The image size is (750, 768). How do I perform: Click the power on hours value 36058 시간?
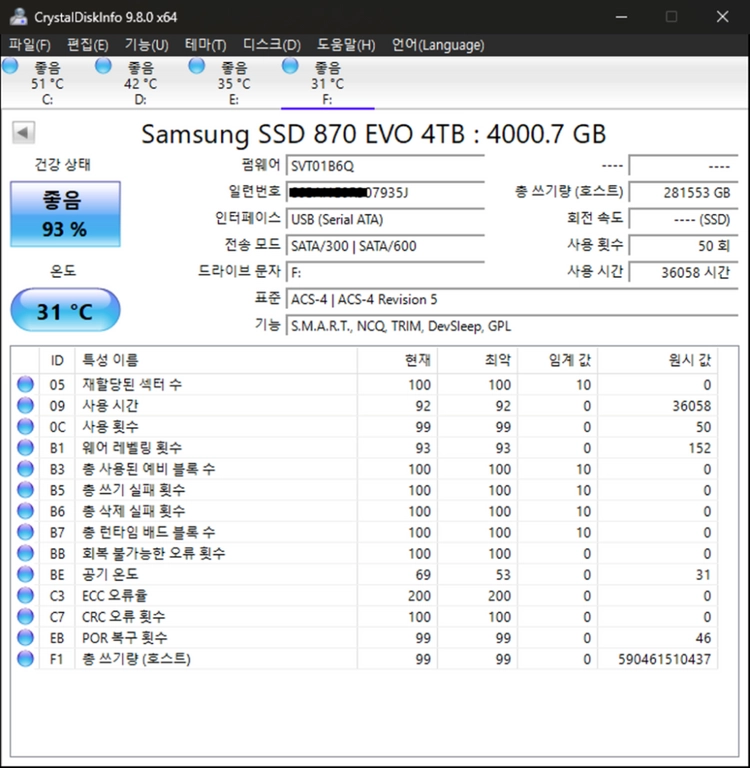coord(683,272)
